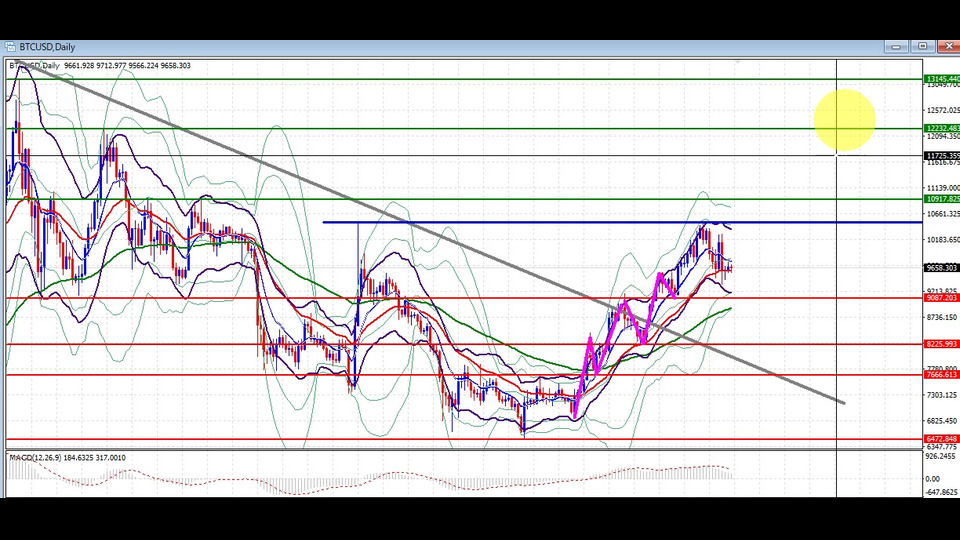Click the chart window icon beside BTCUSD,Daily

click(10, 47)
